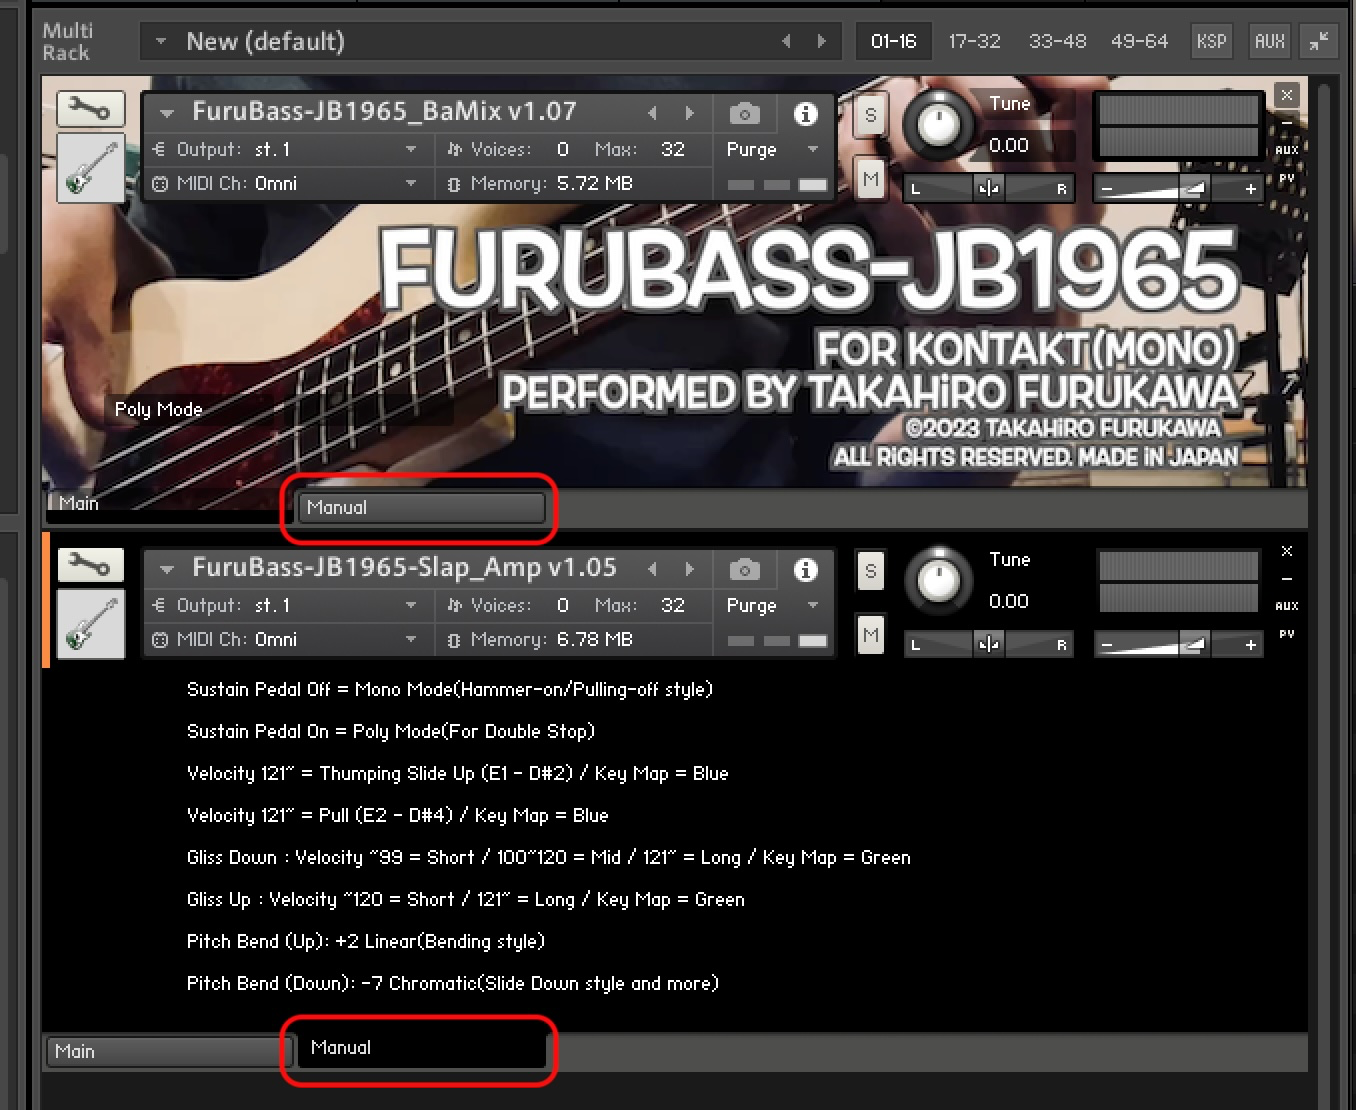Open BaMix MIDI Ch Omni dropdown
The width and height of the screenshot is (1356, 1110).
pyautogui.click(x=411, y=184)
